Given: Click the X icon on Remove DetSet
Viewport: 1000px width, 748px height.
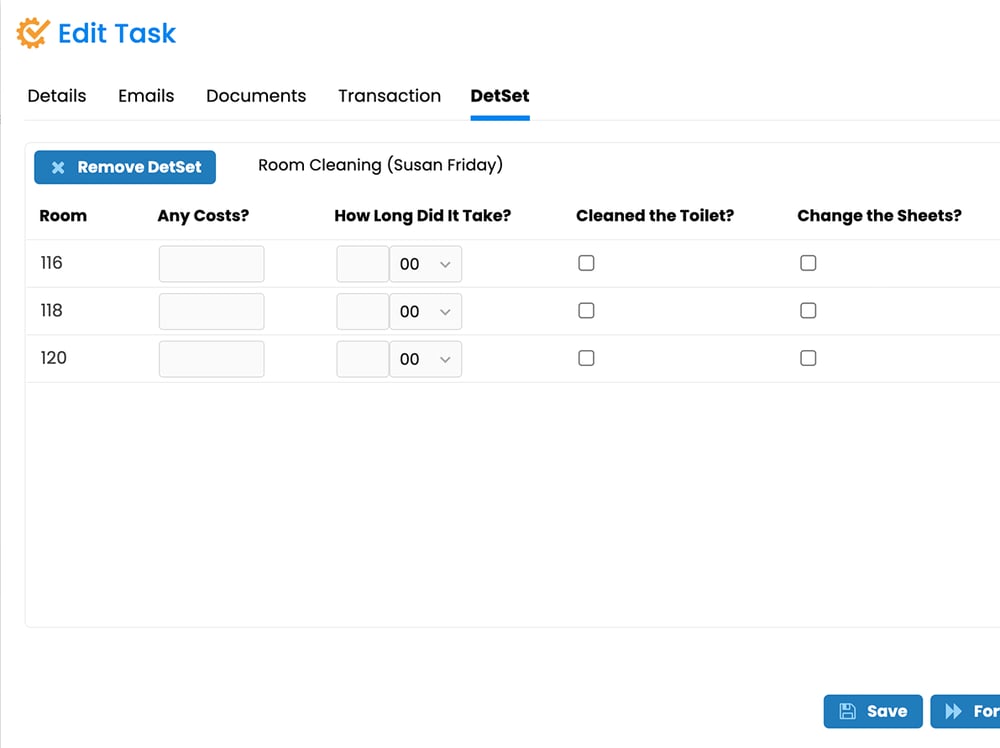Looking at the screenshot, I should point(58,167).
